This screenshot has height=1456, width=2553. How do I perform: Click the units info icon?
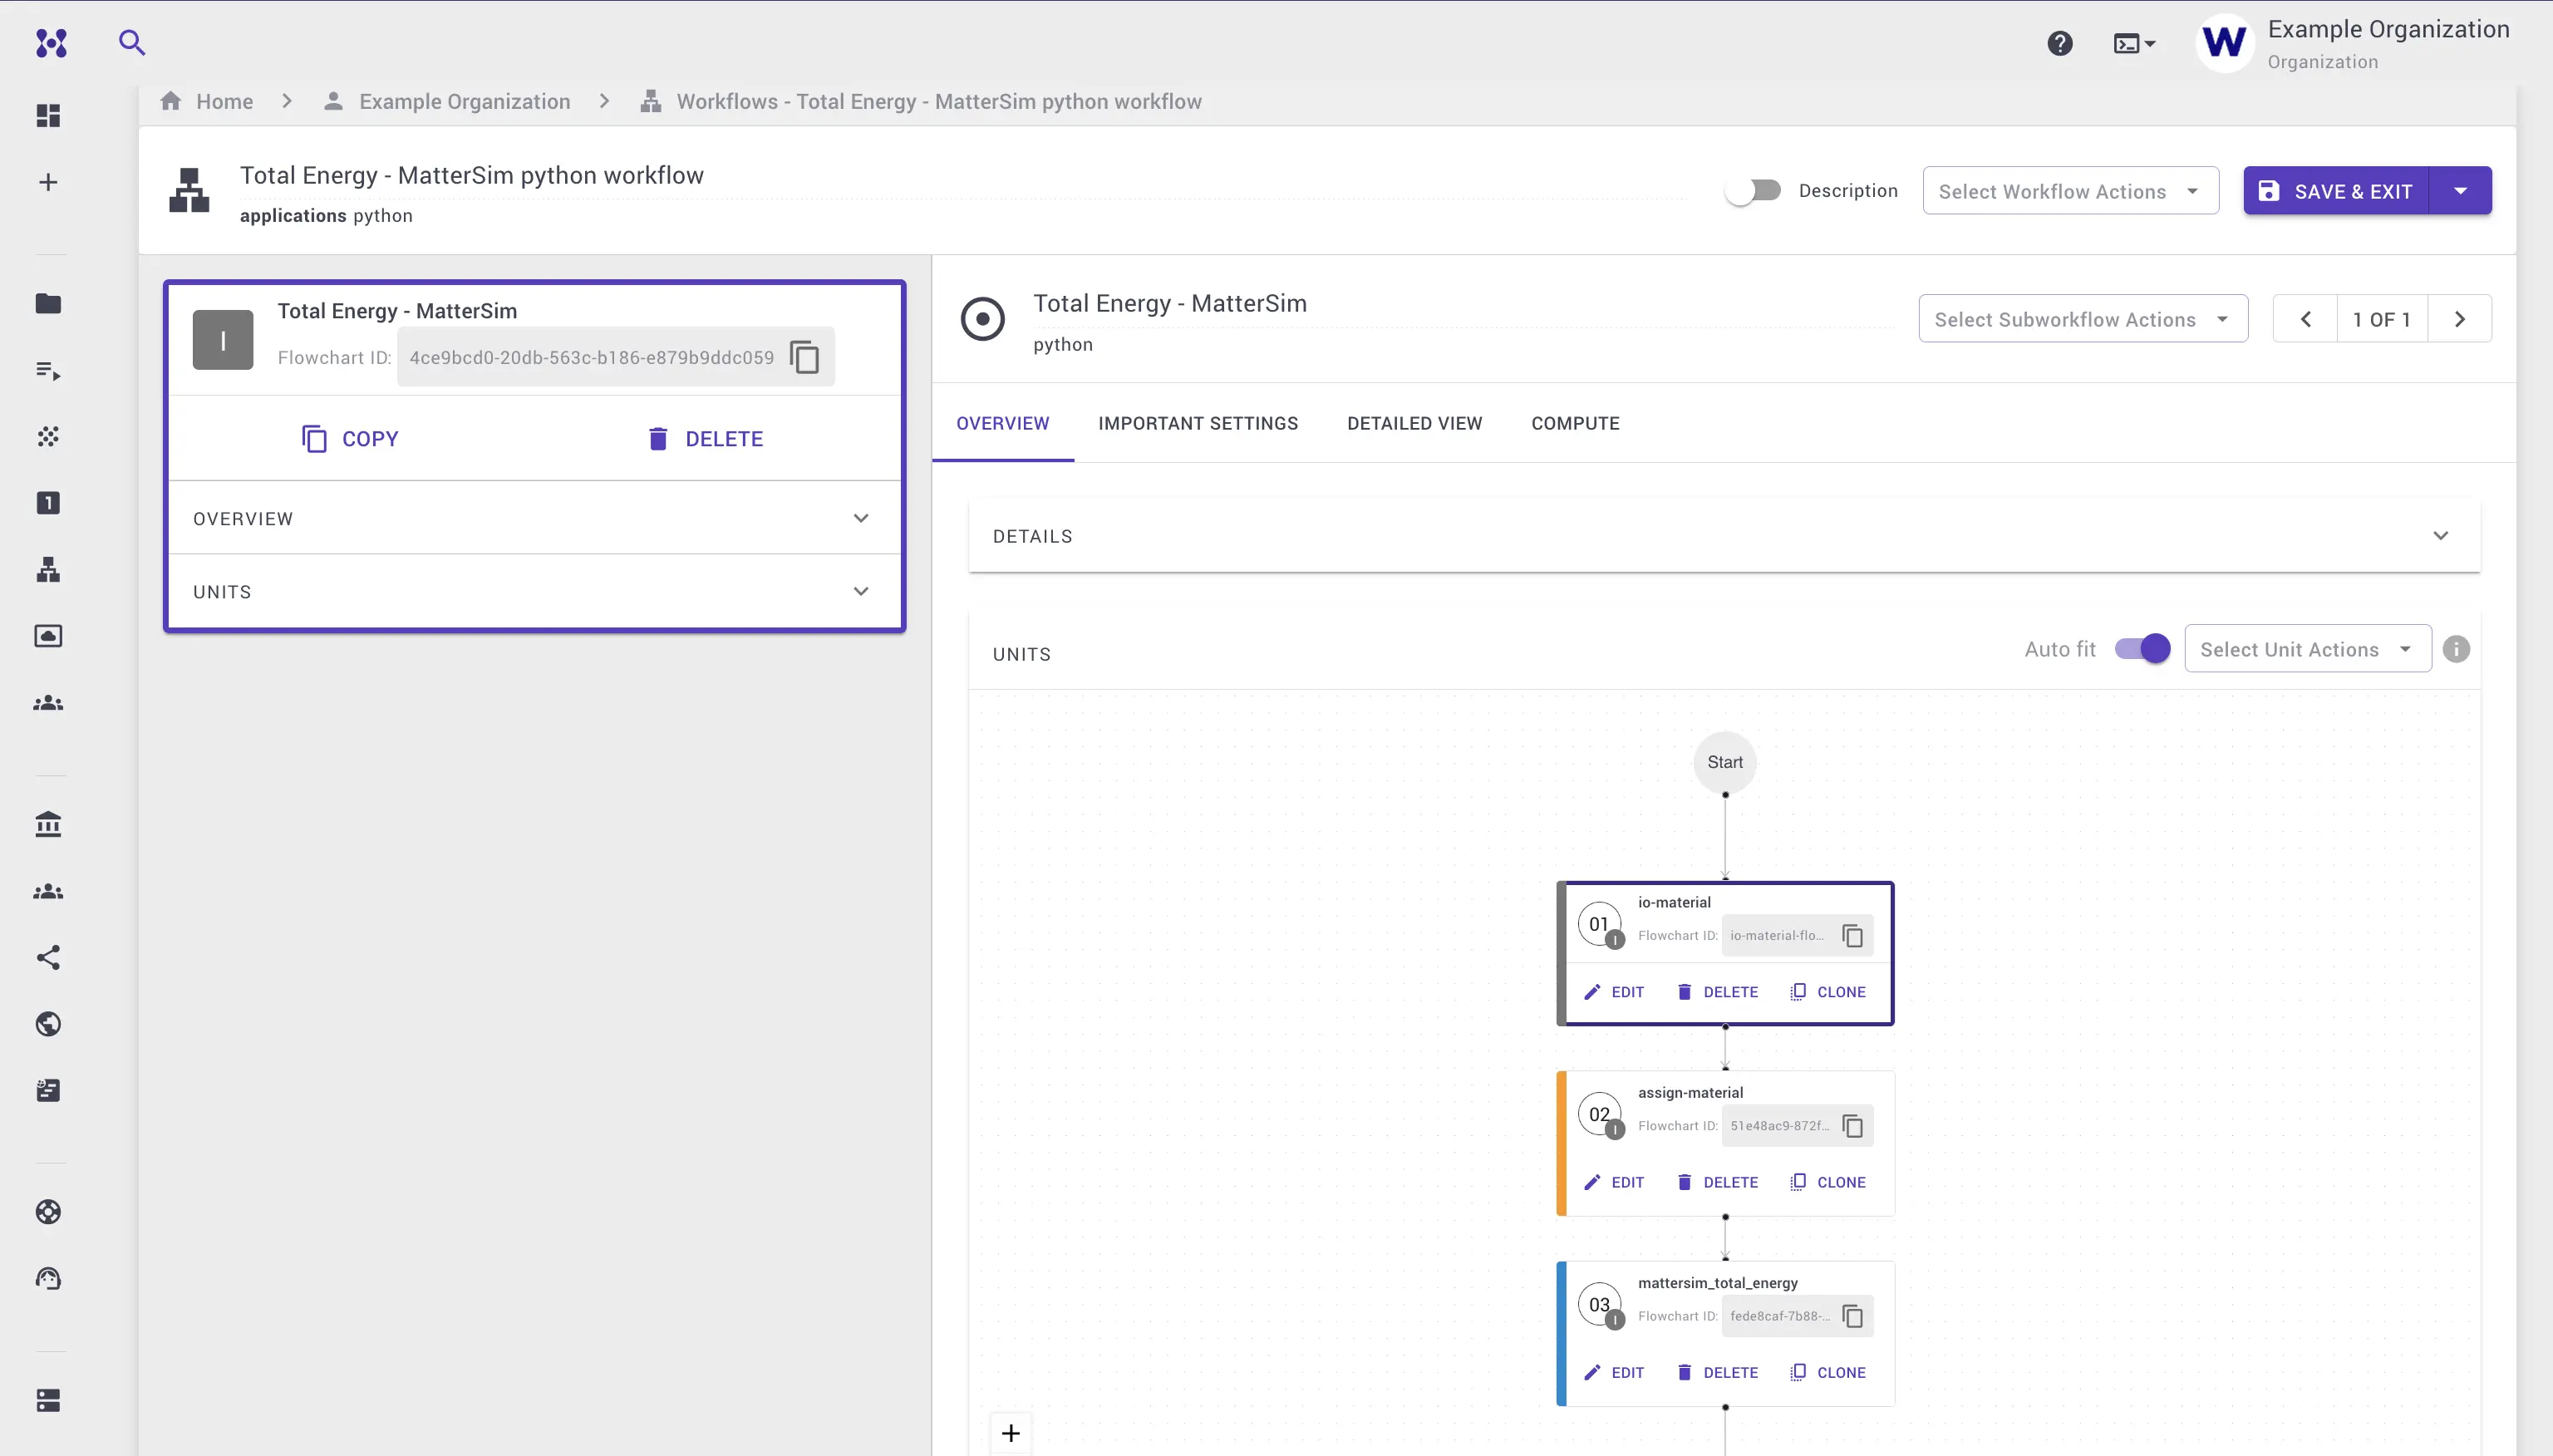pyautogui.click(x=2456, y=650)
